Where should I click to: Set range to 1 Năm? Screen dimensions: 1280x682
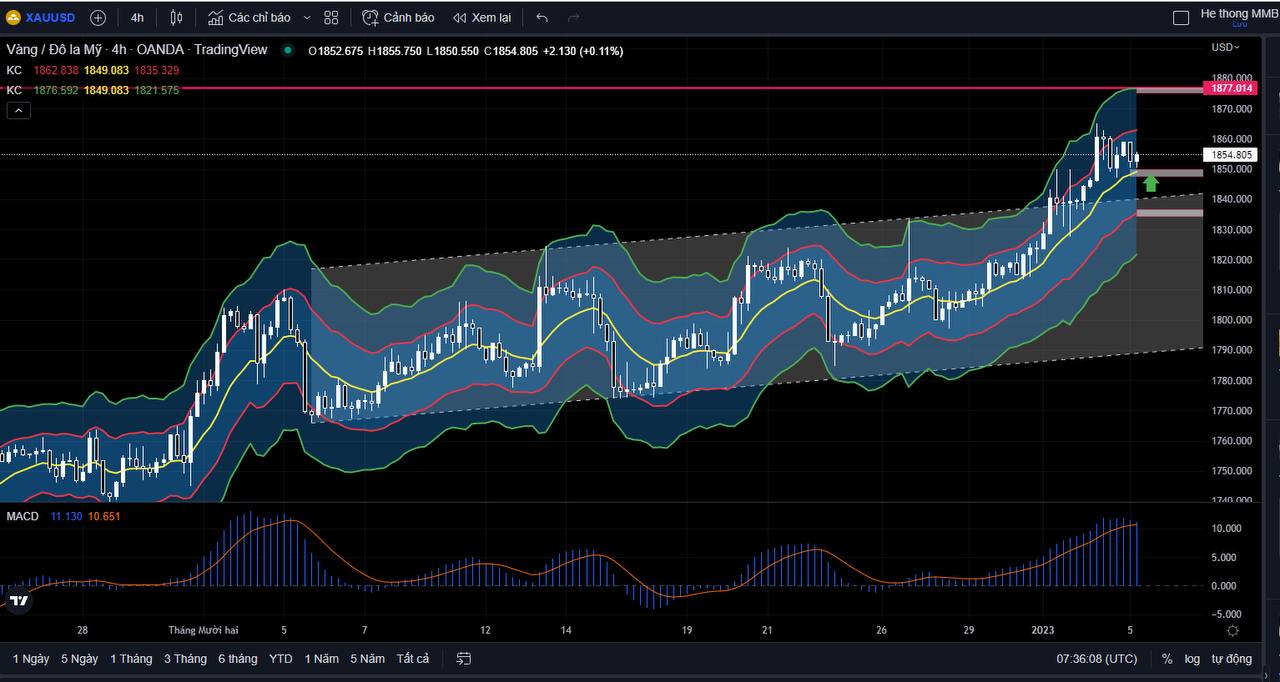point(321,659)
